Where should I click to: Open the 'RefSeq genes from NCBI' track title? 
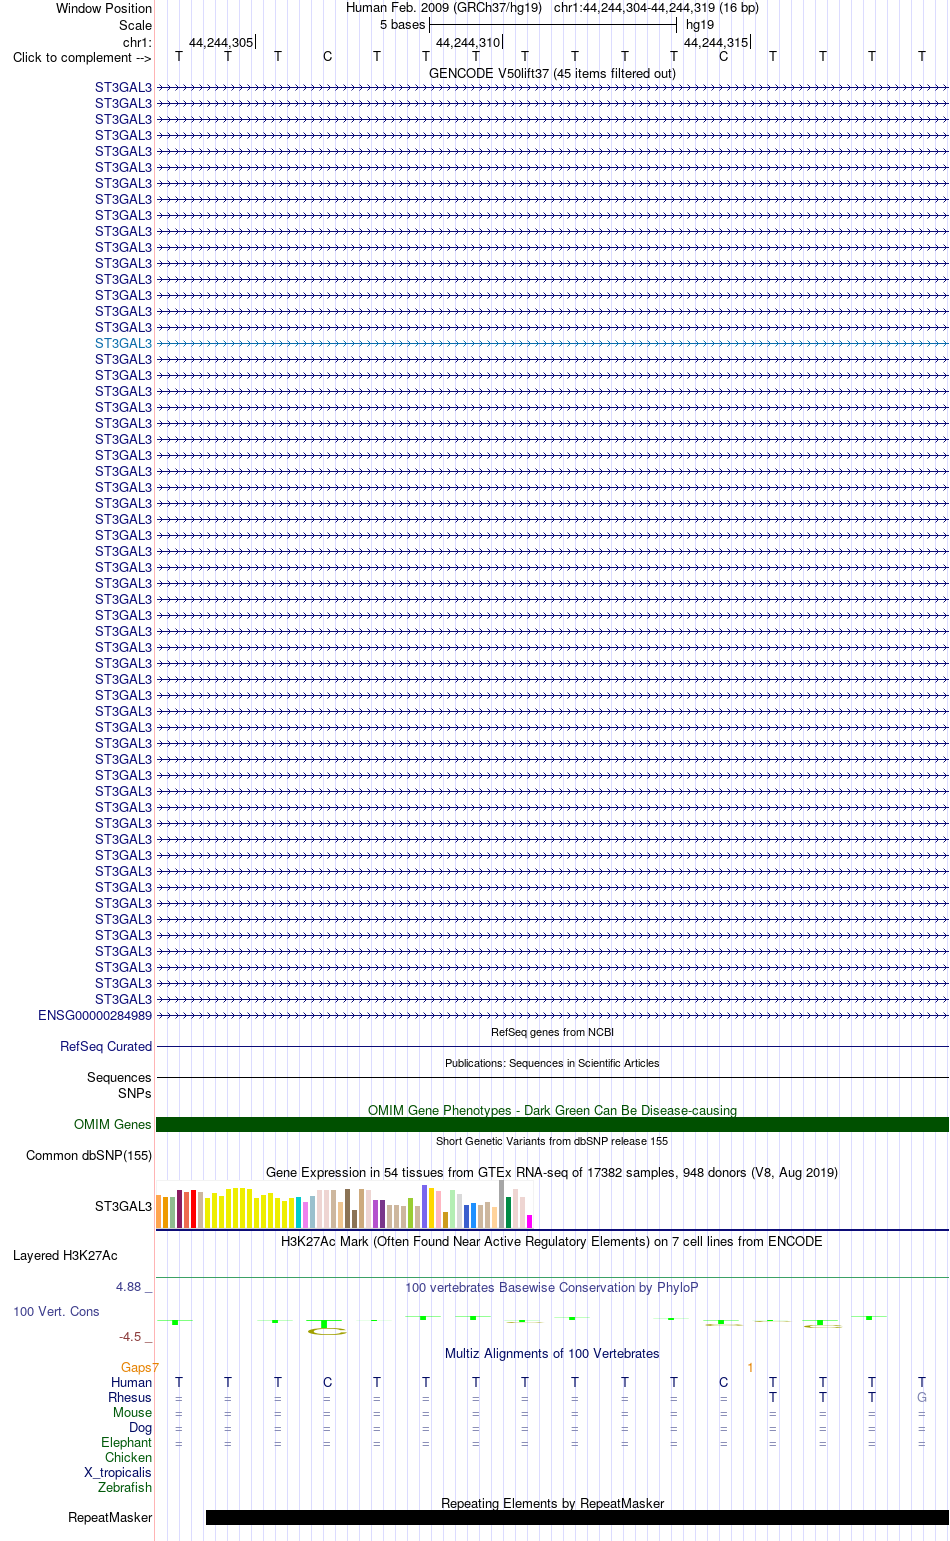point(552,1032)
